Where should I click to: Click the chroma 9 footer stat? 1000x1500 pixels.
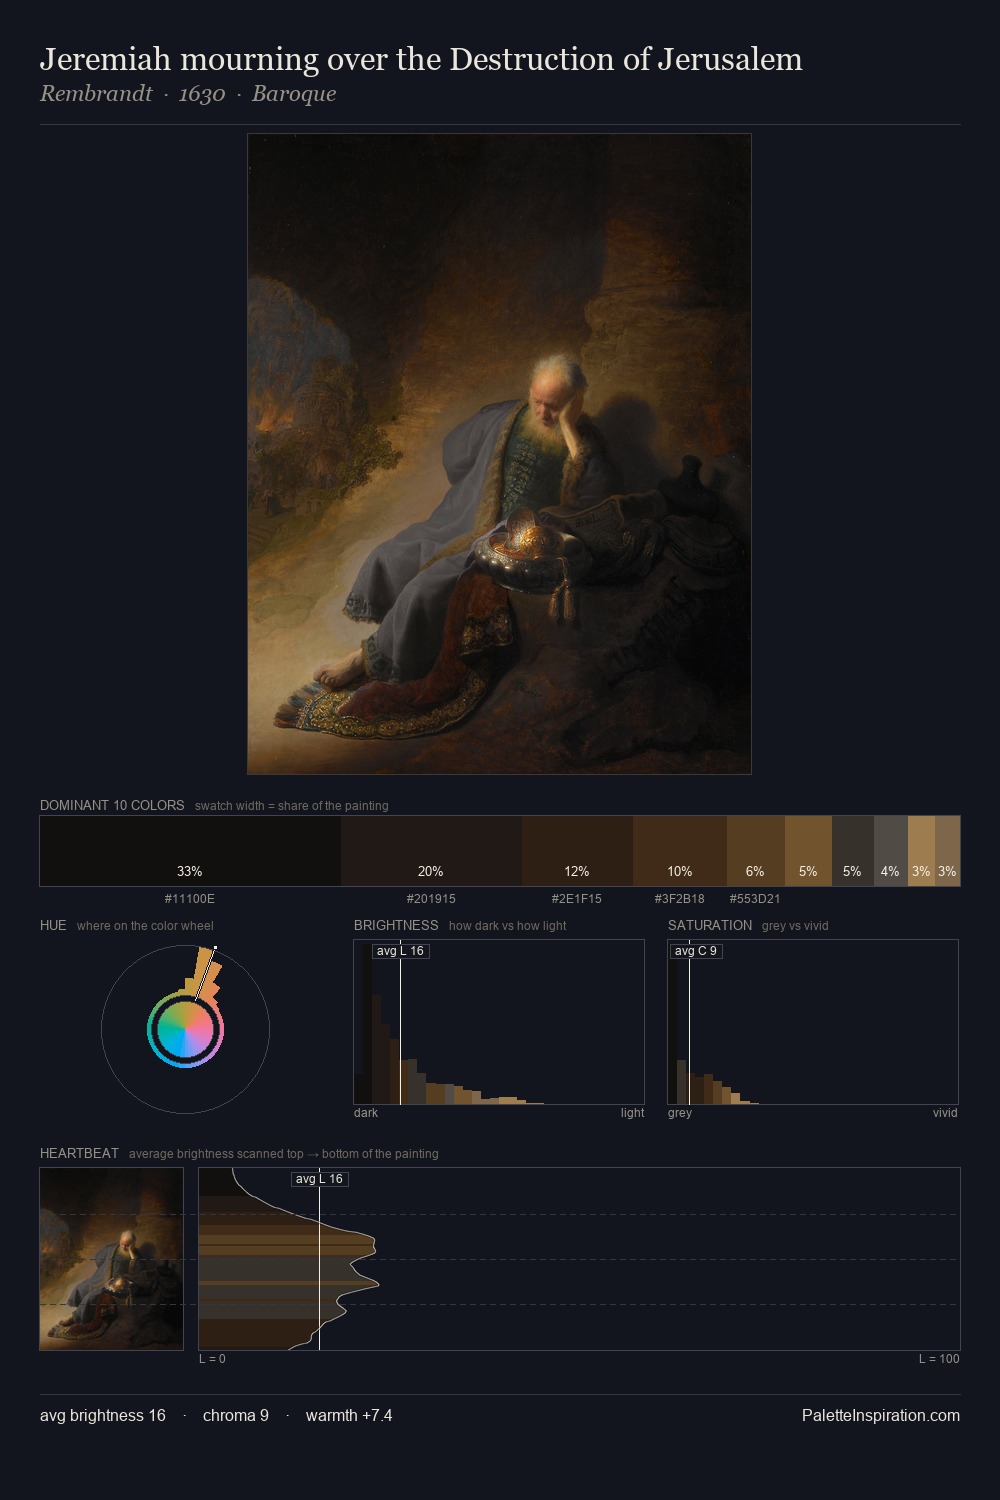point(236,1415)
